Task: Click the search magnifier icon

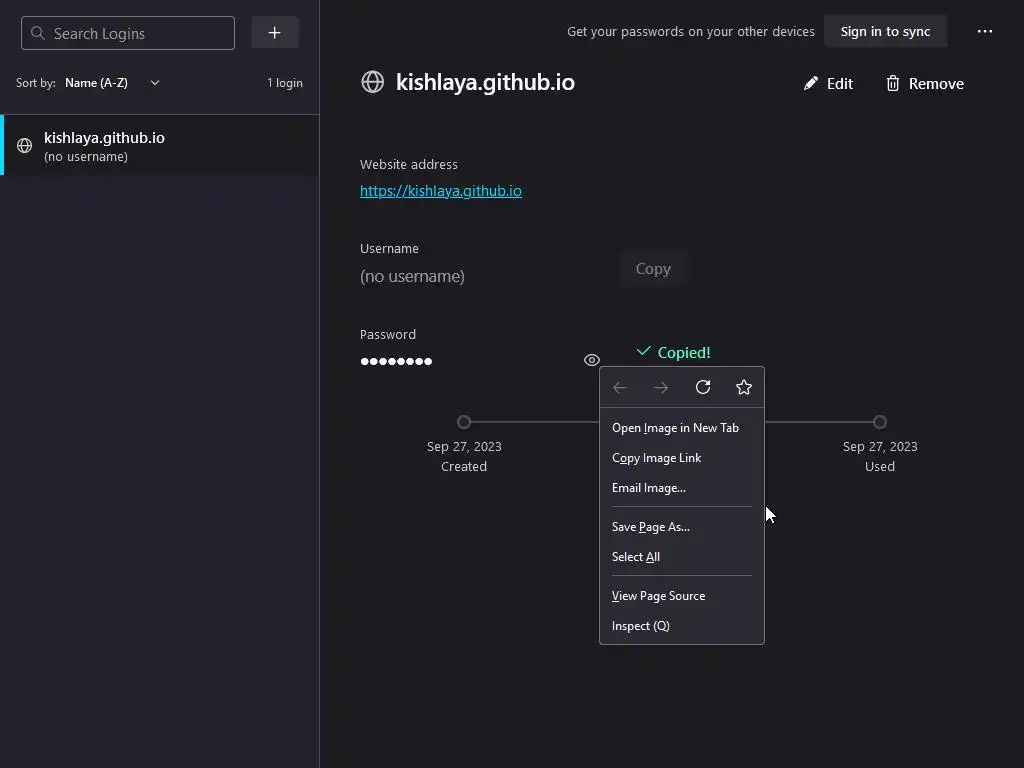Action: click(x=38, y=33)
